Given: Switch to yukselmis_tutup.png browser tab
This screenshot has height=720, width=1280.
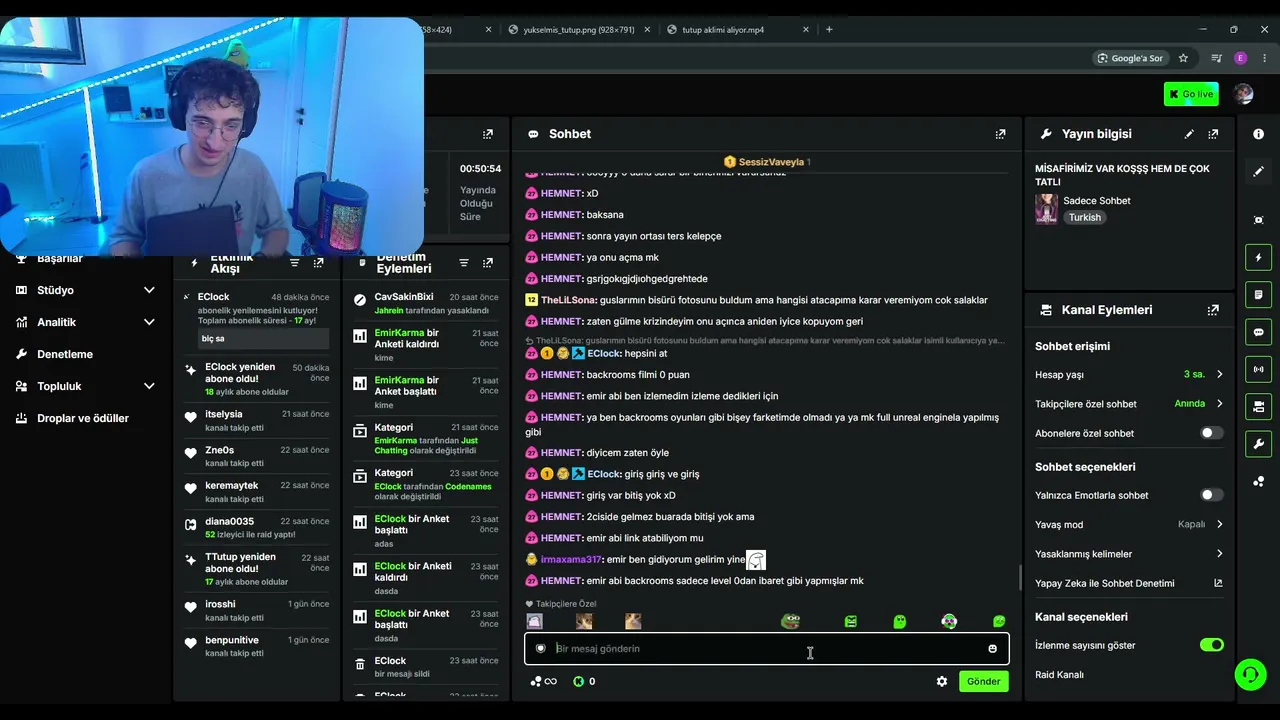Looking at the screenshot, I should coord(579,30).
